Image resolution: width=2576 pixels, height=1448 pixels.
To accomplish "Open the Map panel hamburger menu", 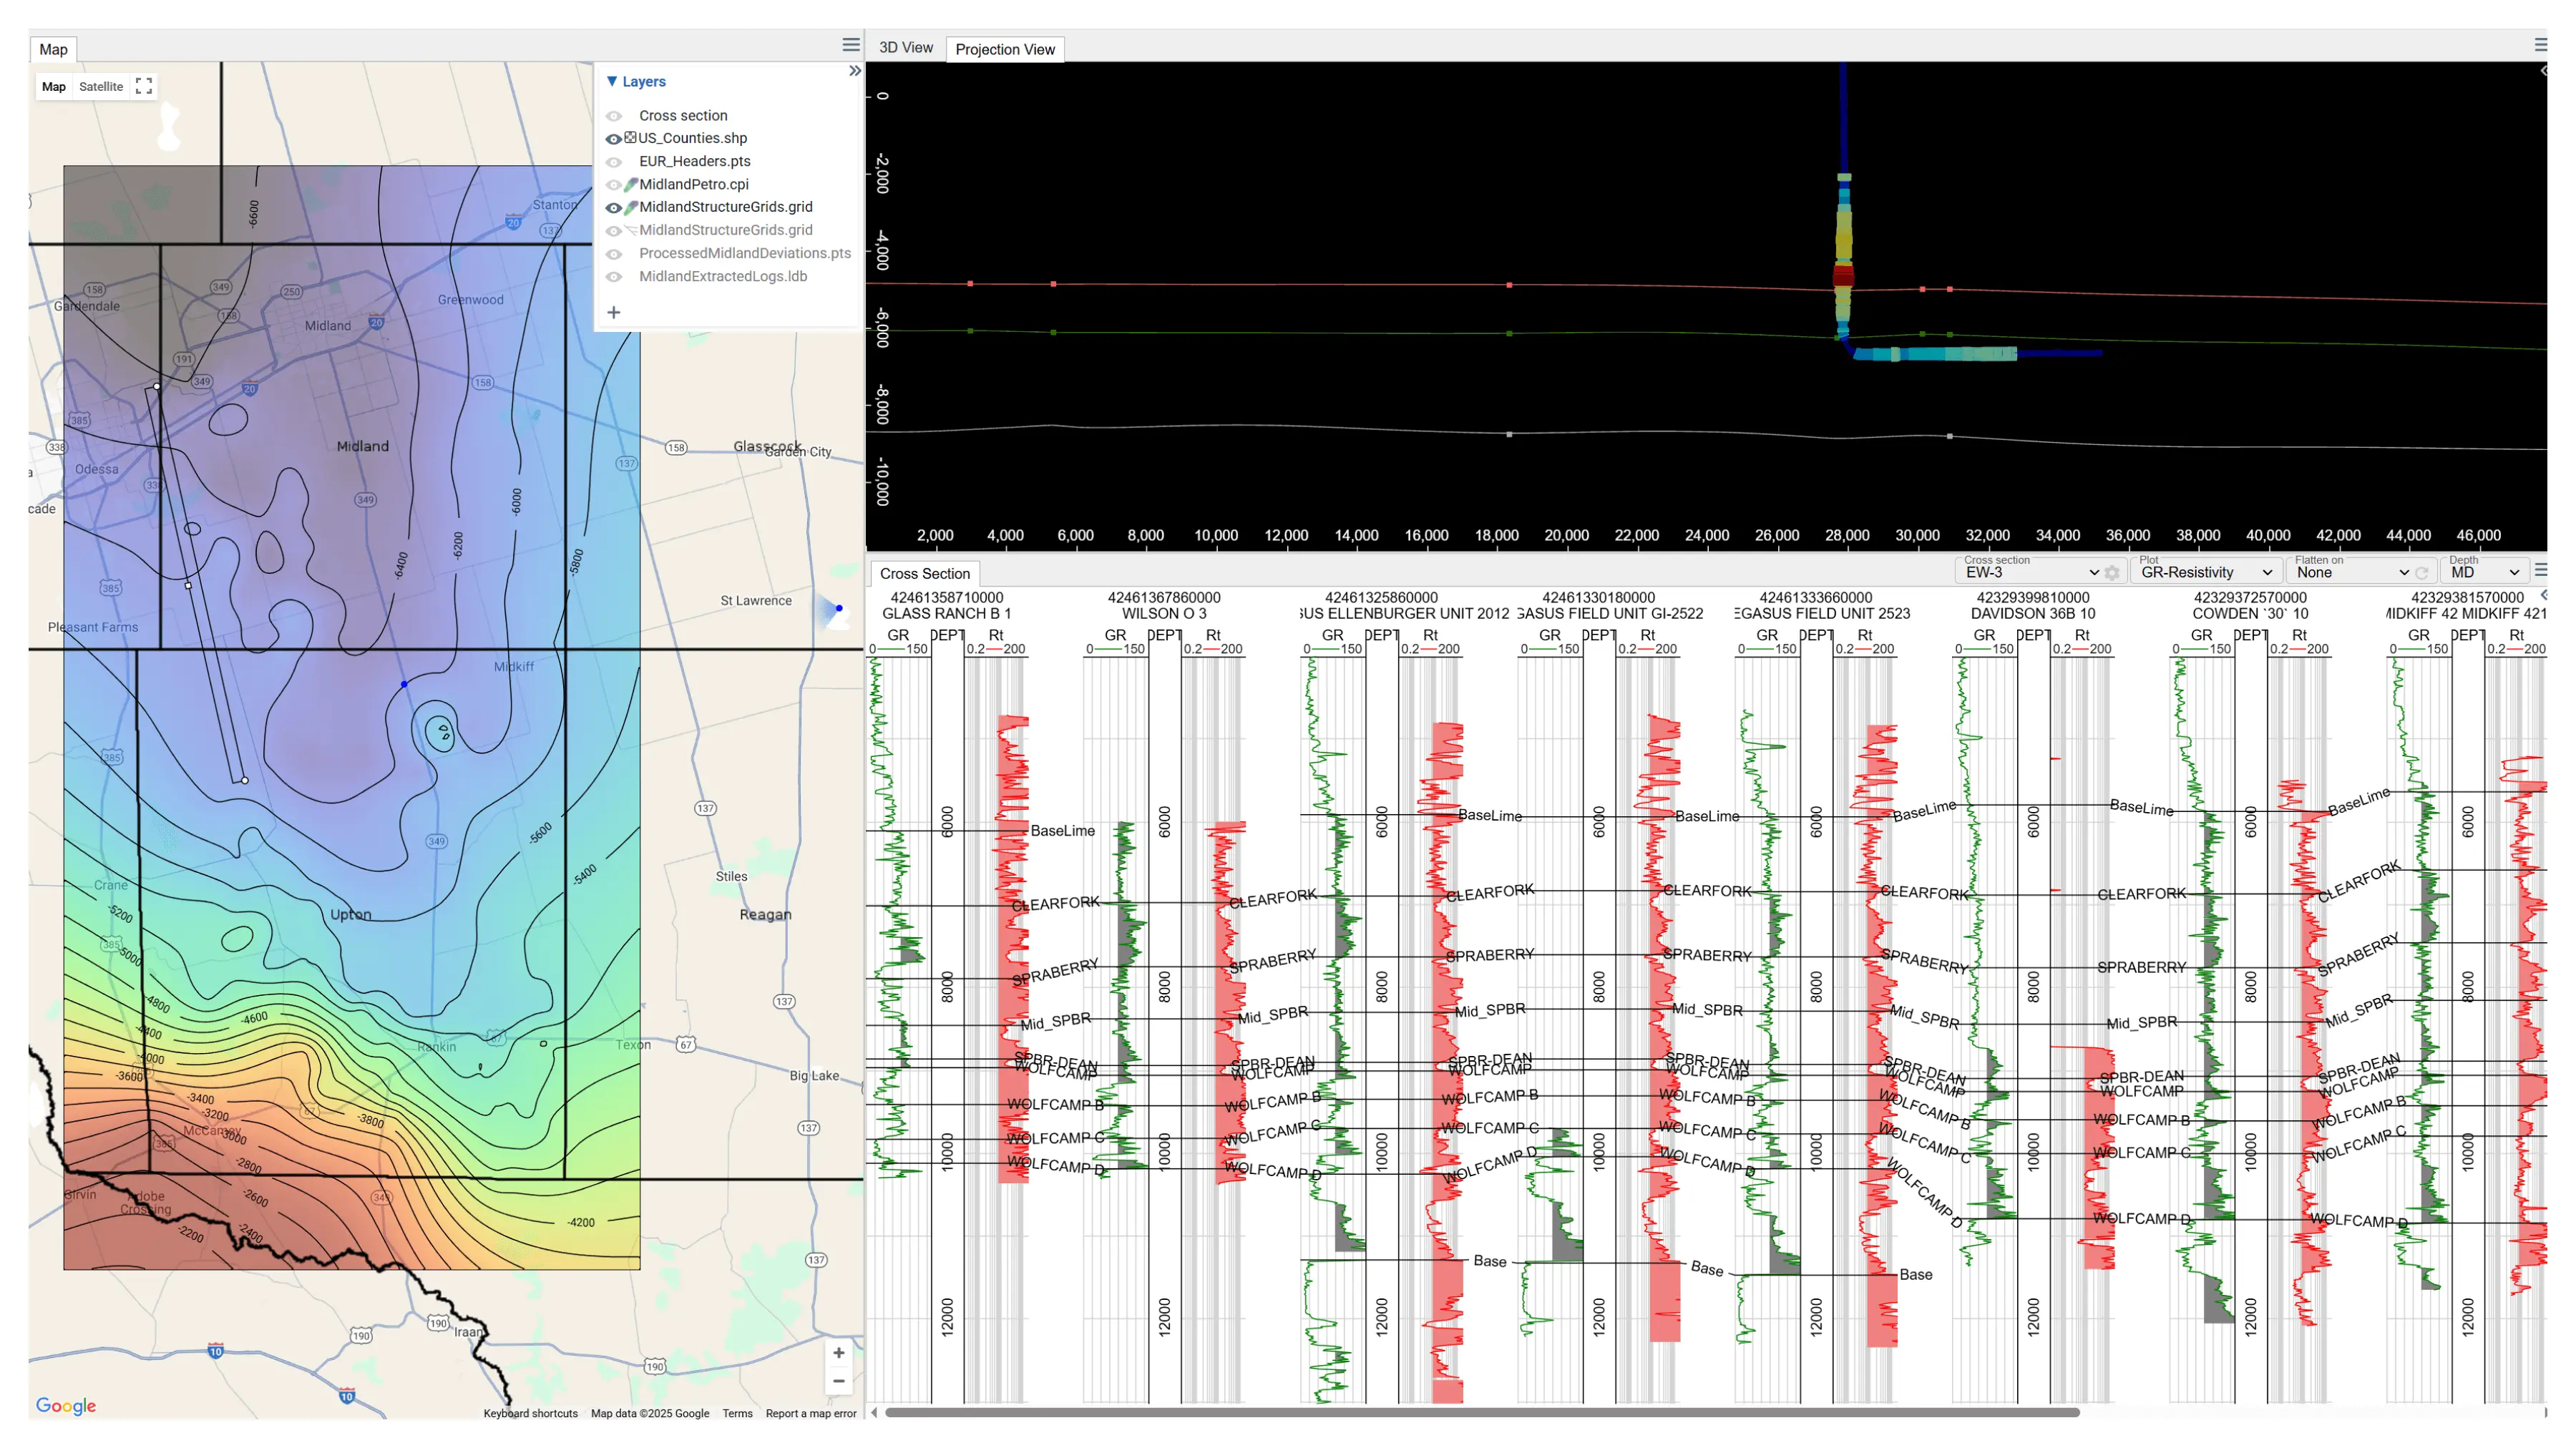I will click(850, 45).
